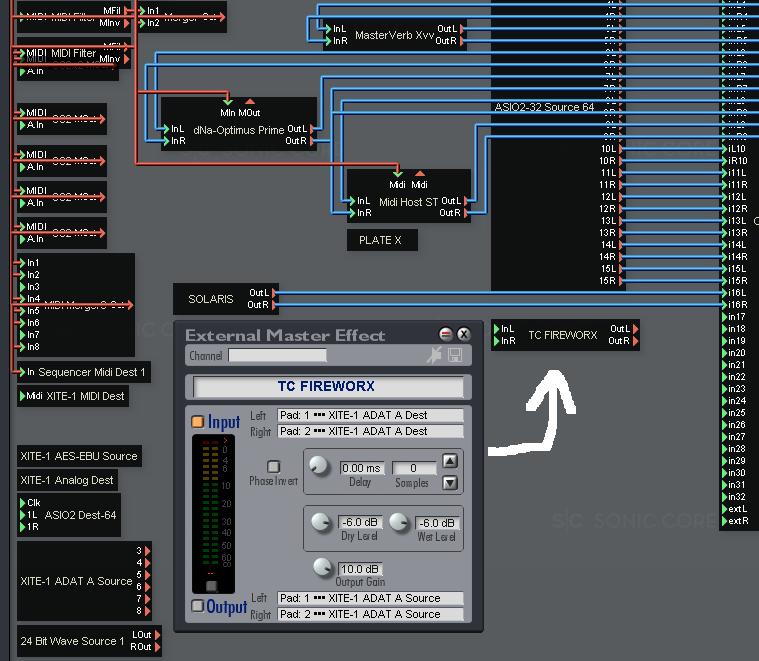Image resolution: width=759 pixels, height=661 pixels.
Task: Click output port 8 of ADAT A Source
Action: 148,611
